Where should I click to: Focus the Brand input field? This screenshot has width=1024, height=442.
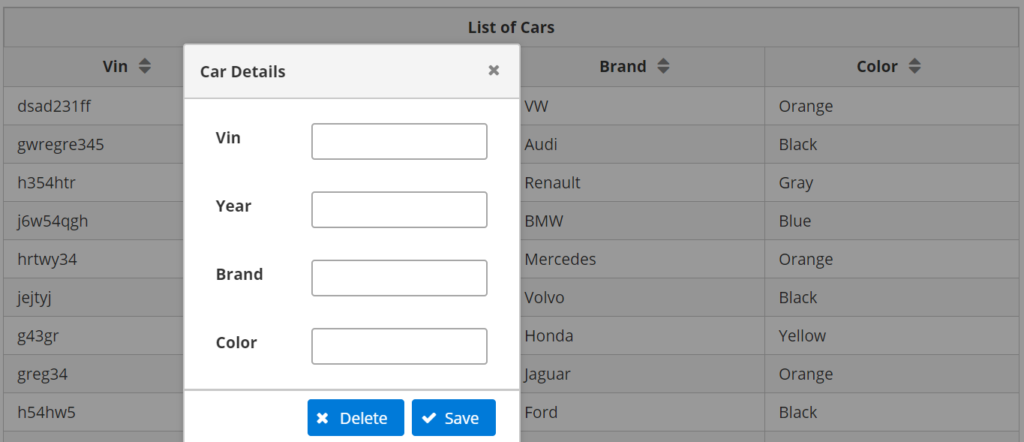[x=399, y=277]
